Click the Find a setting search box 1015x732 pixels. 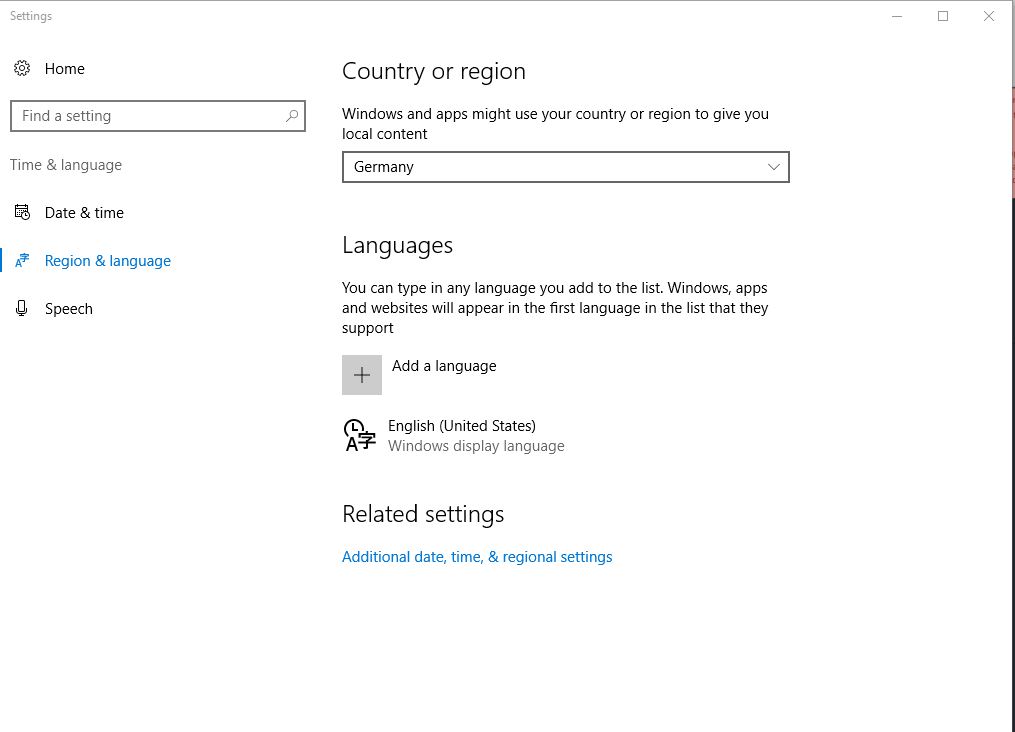[150, 116]
